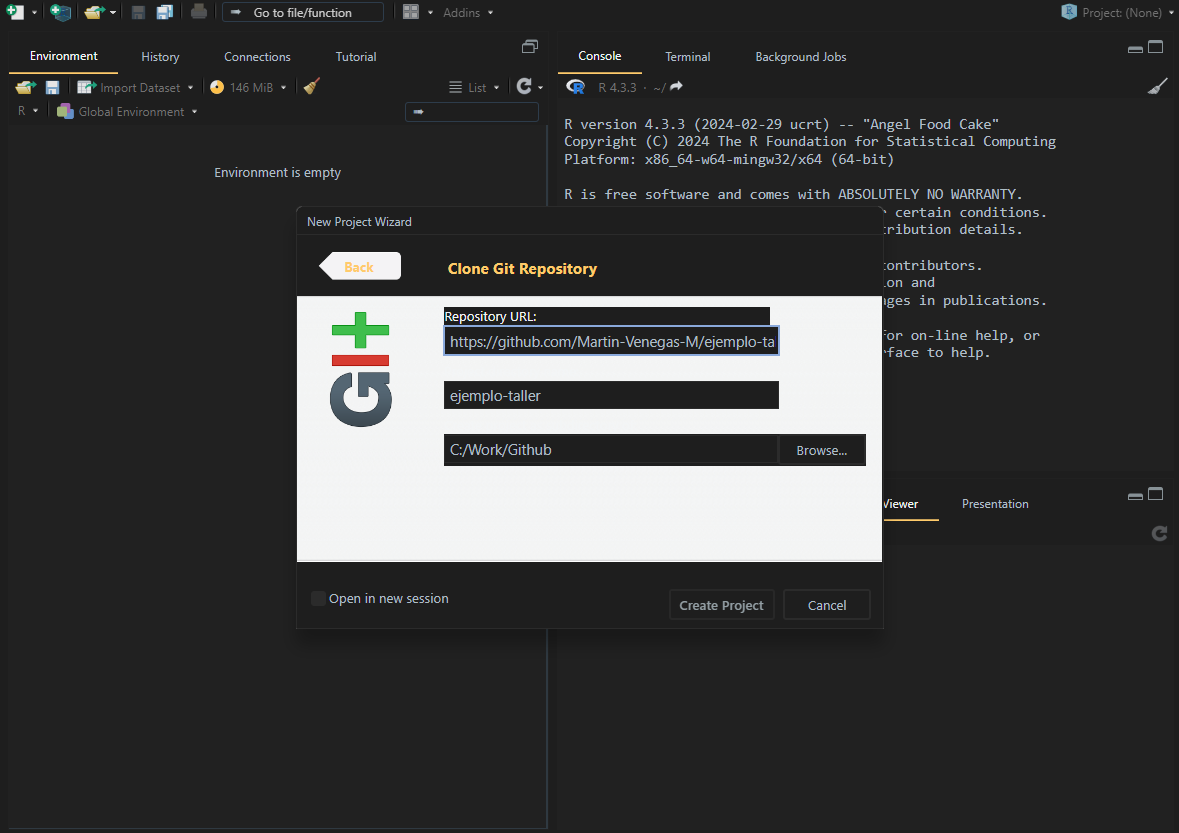The height and width of the screenshot is (833, 1179).
Task: Refresh the environment pane
Action: pos(524,86)
